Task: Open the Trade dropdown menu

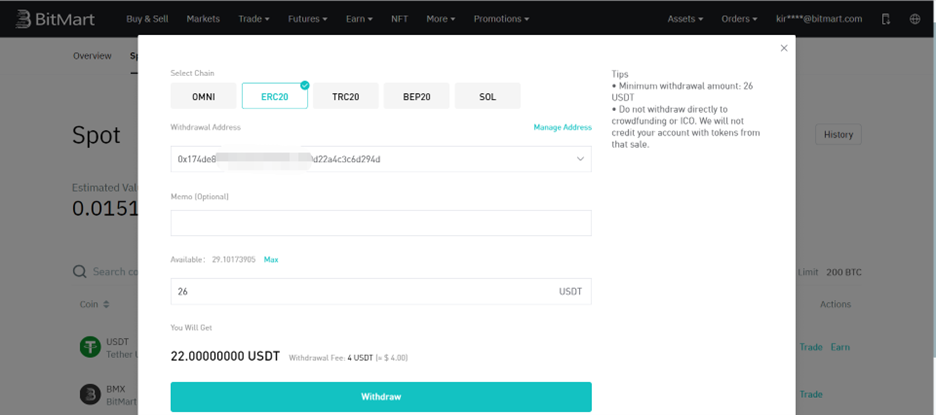Action: [x=254, y=19]
